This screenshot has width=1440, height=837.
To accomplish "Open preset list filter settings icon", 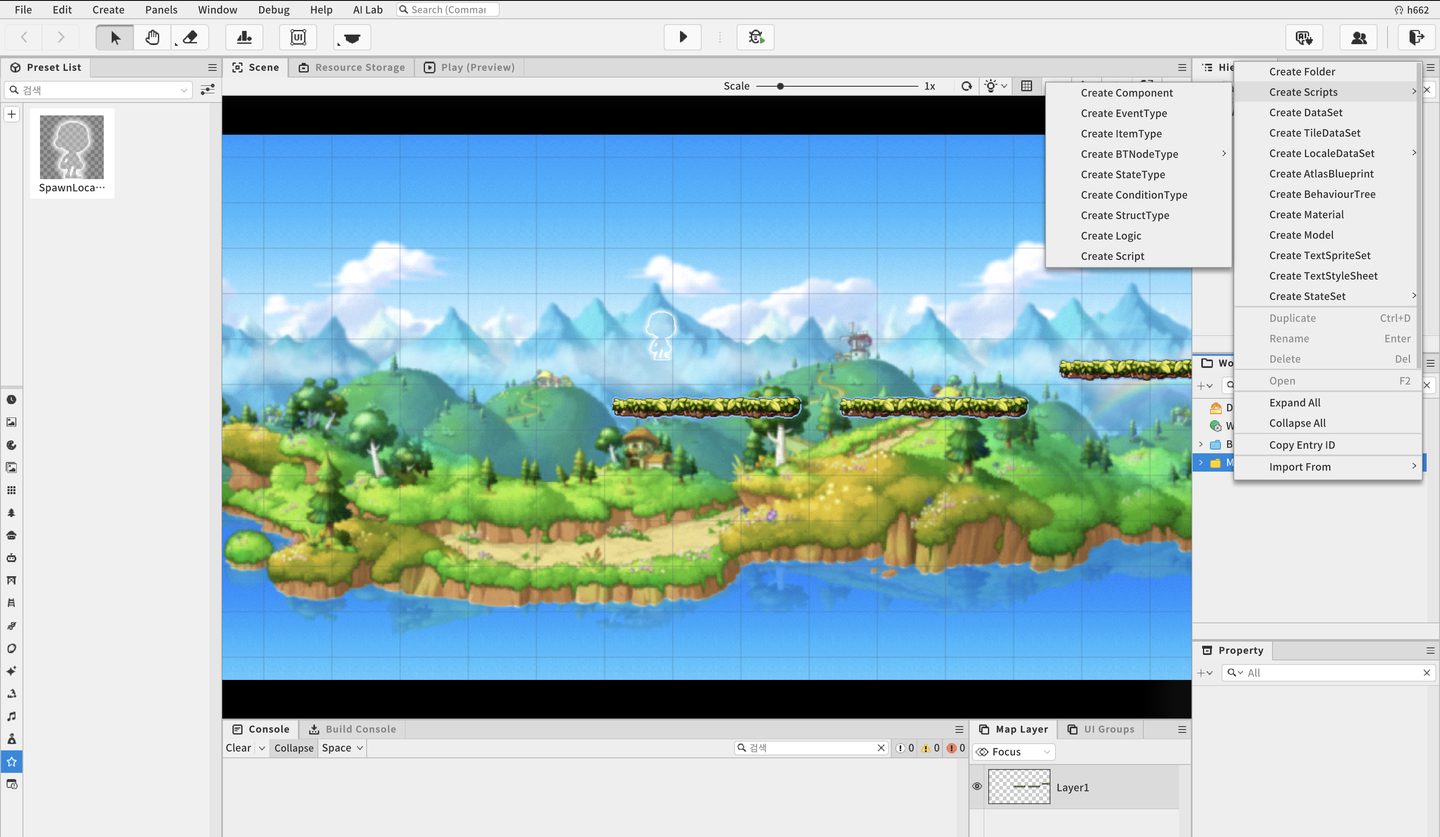I will point(207,90).
